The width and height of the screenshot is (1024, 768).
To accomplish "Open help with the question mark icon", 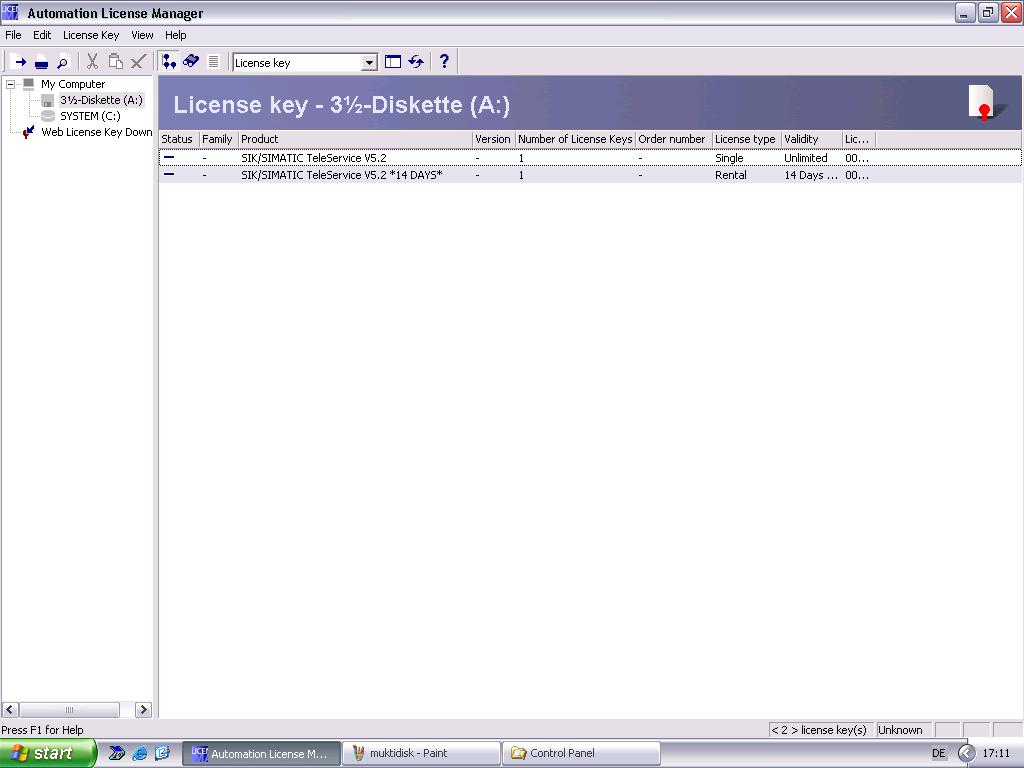I will click(x=444, y=62).
